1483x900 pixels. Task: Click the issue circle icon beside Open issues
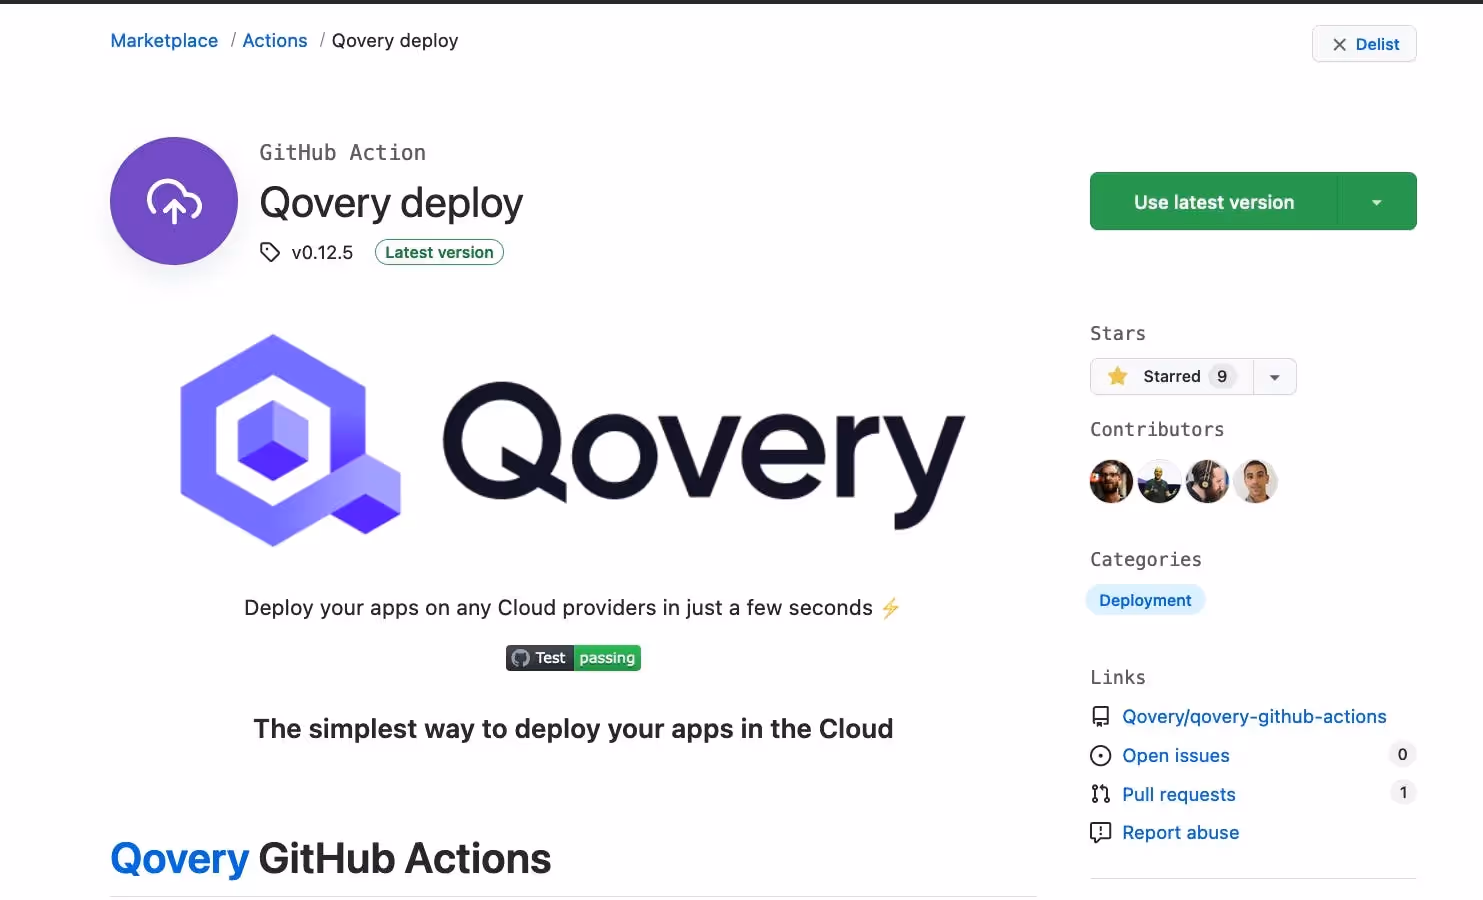tap(1100, 755)
